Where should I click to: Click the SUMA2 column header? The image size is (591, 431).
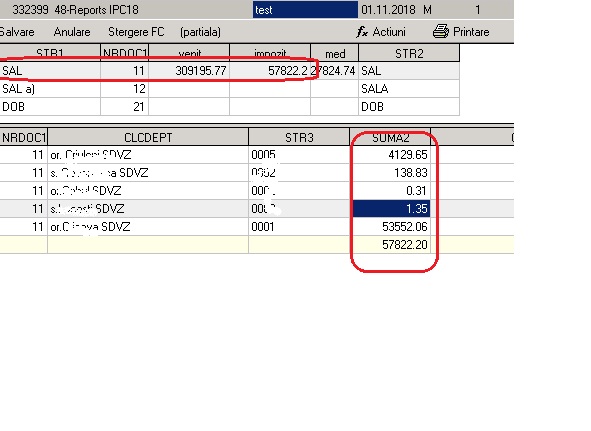pos(390,138)
